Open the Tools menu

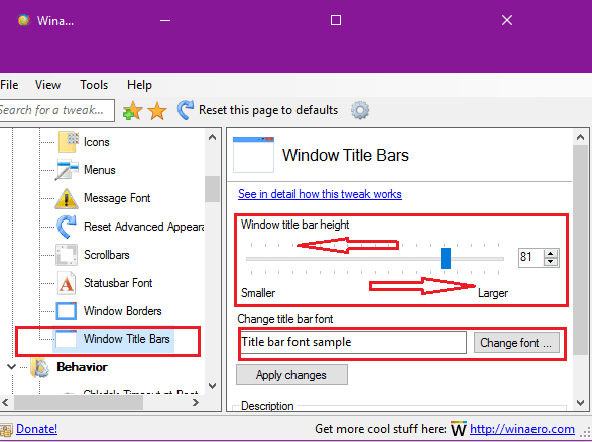(94, 85)
